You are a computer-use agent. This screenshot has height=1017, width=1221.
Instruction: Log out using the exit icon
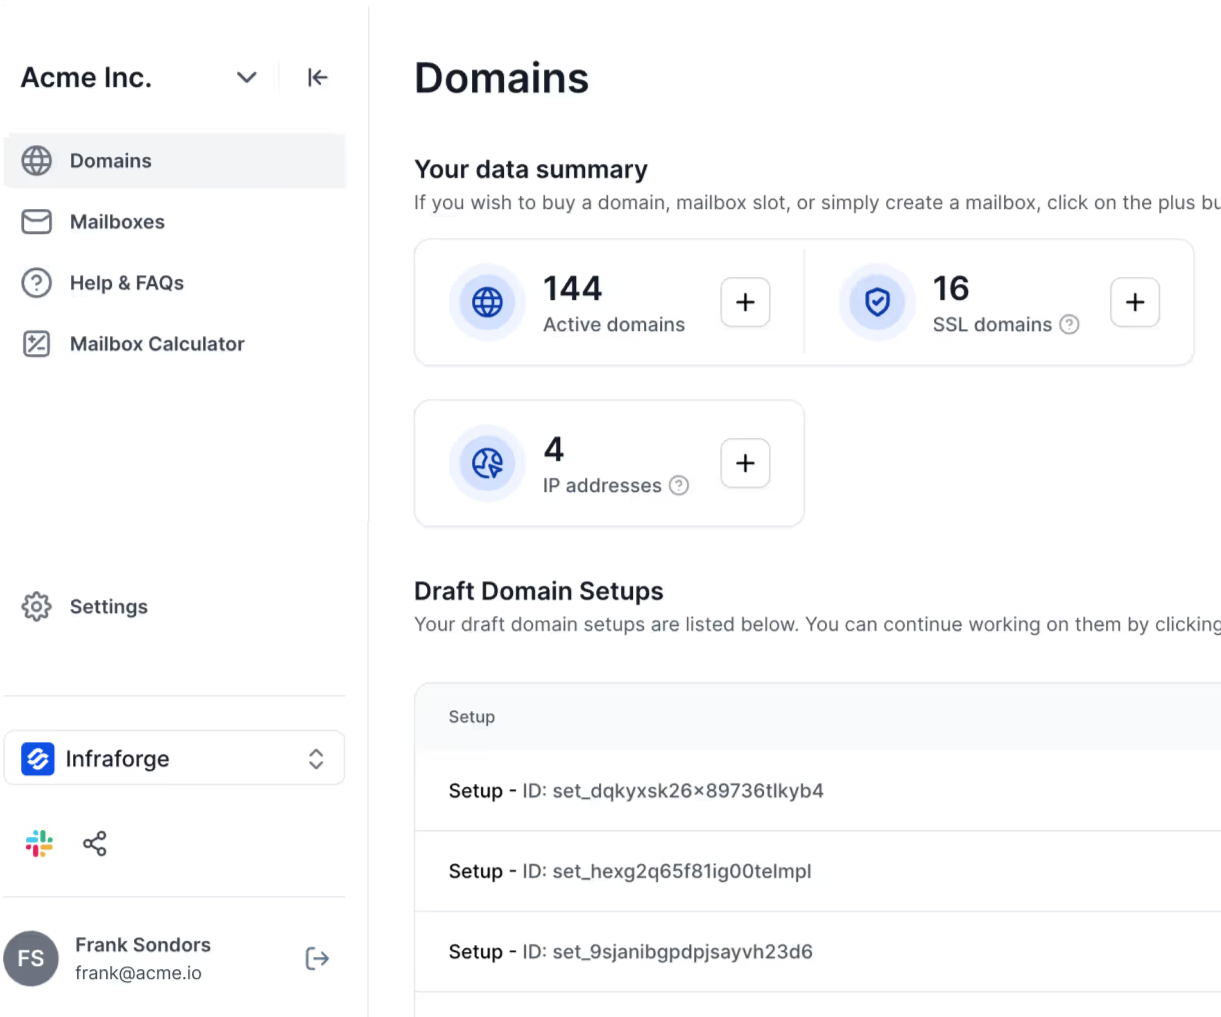(x=317, y=959)
